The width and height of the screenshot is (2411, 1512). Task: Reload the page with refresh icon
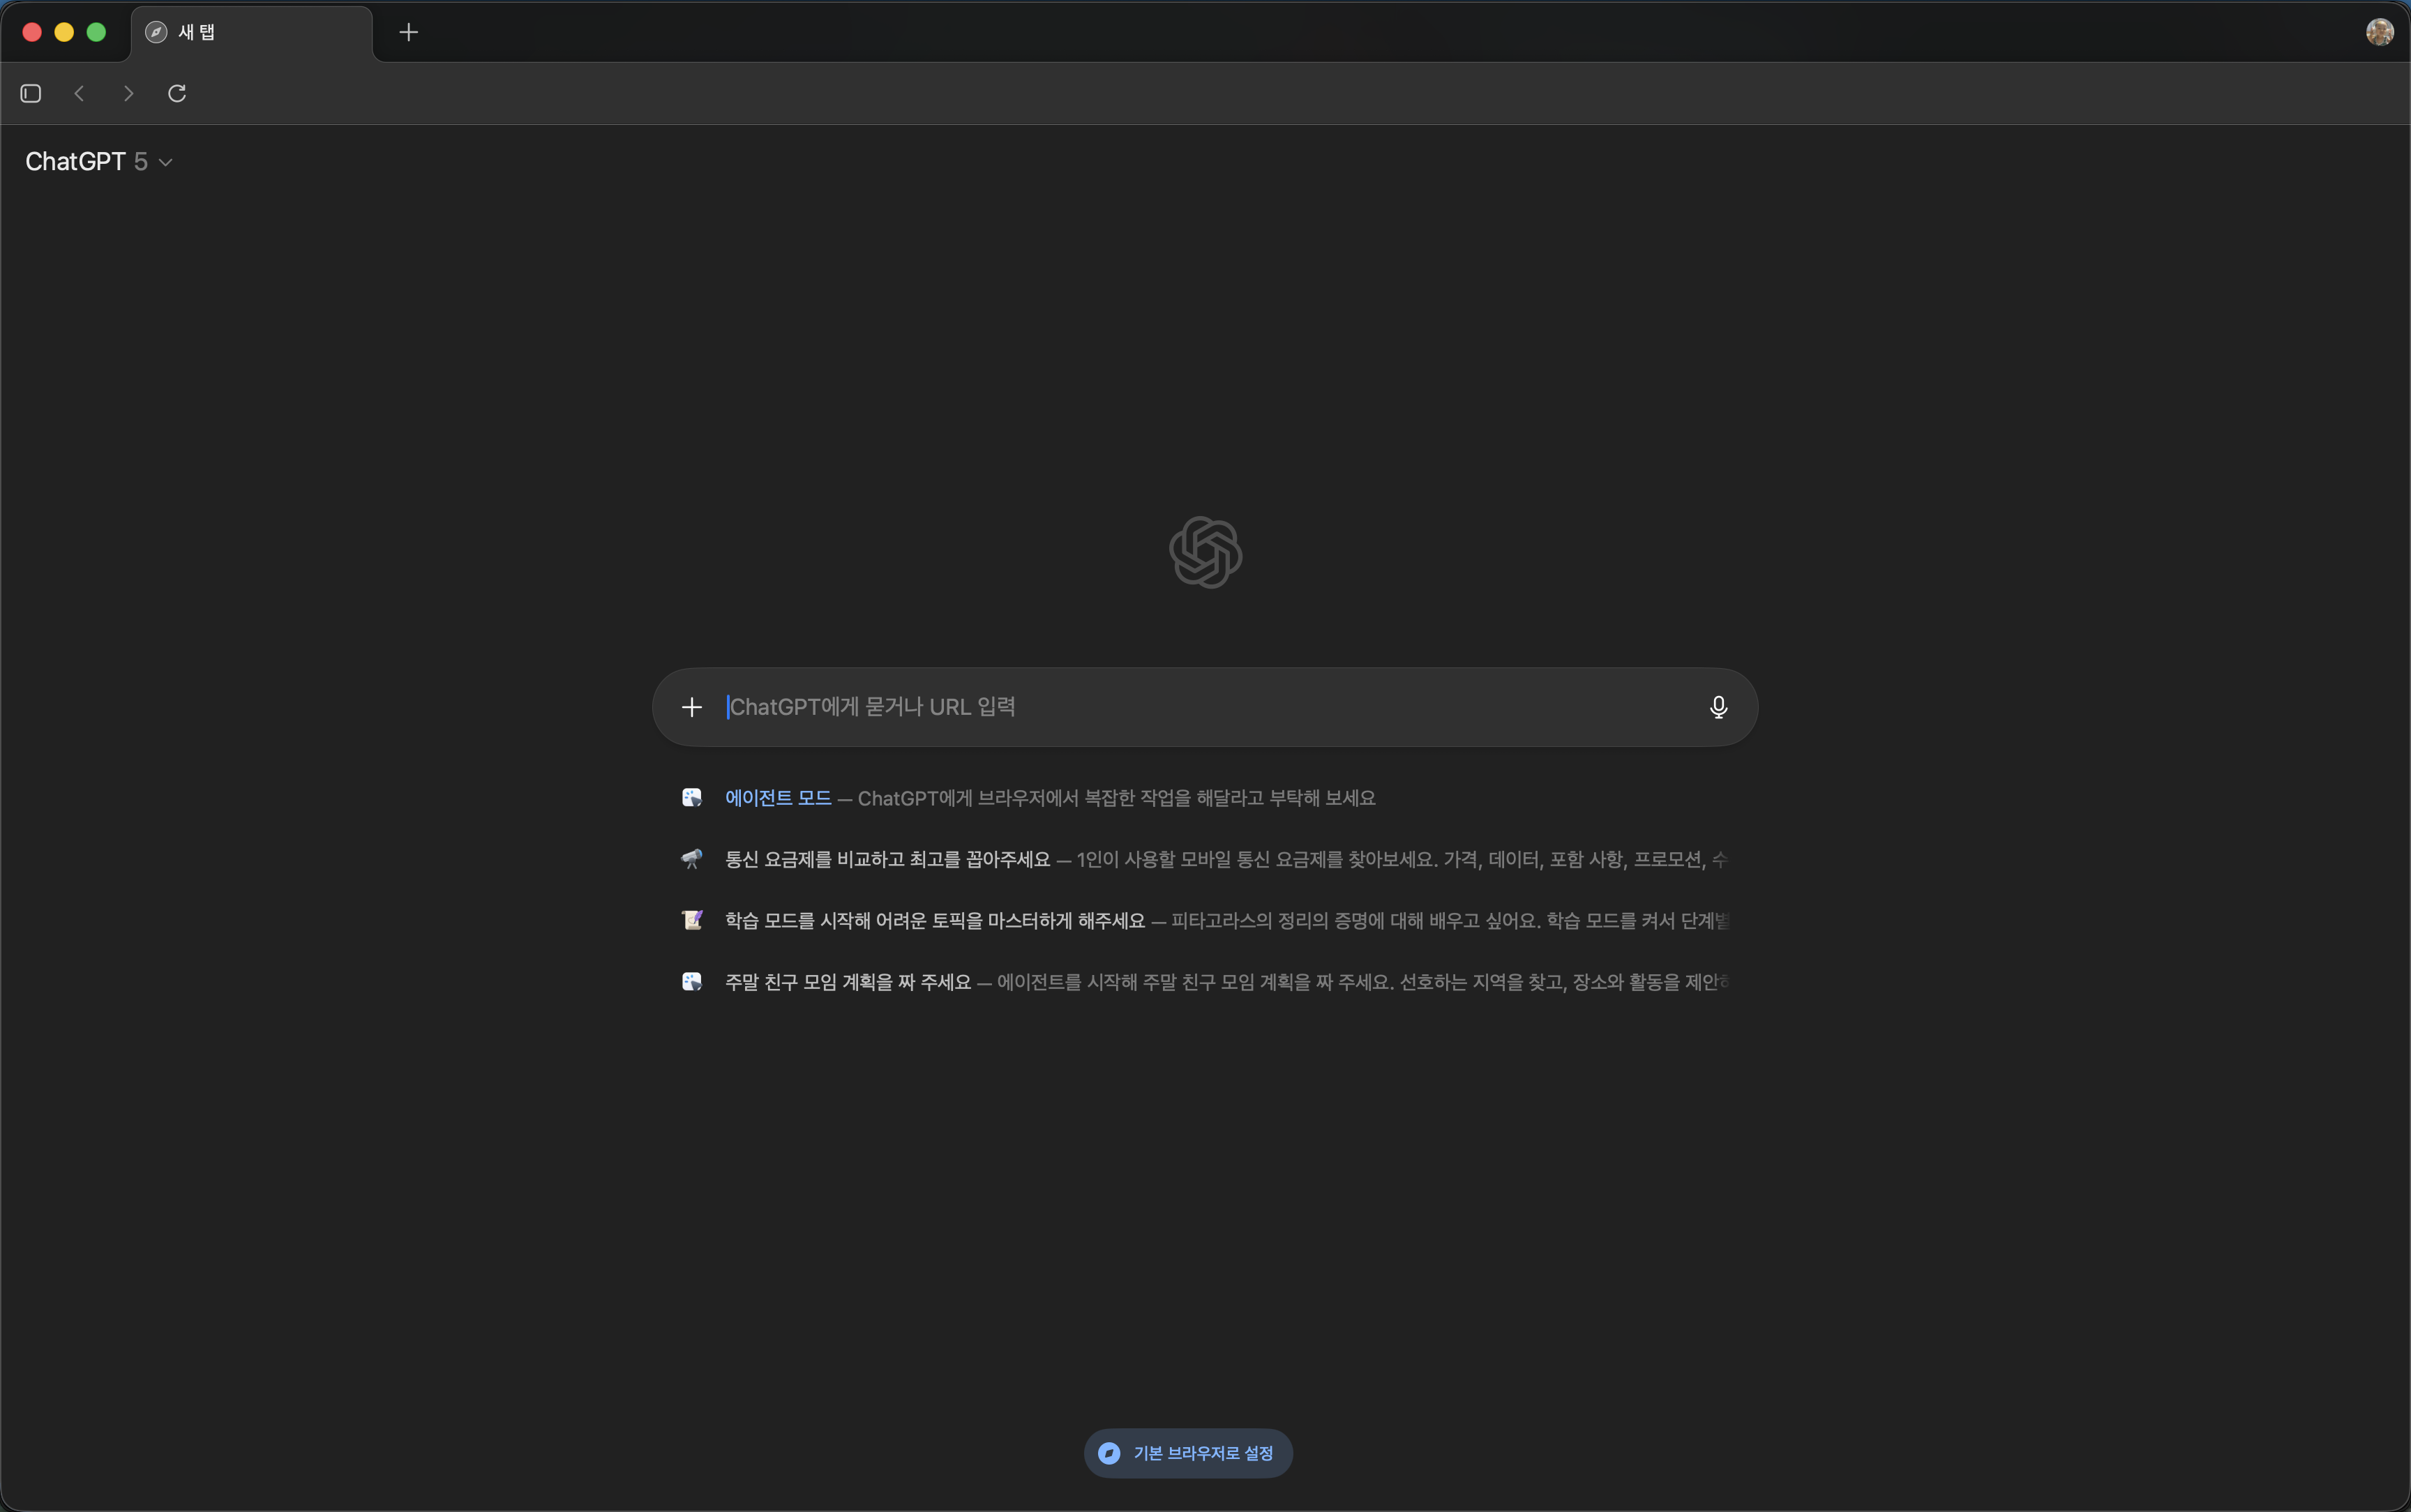(x=177, y=93)
